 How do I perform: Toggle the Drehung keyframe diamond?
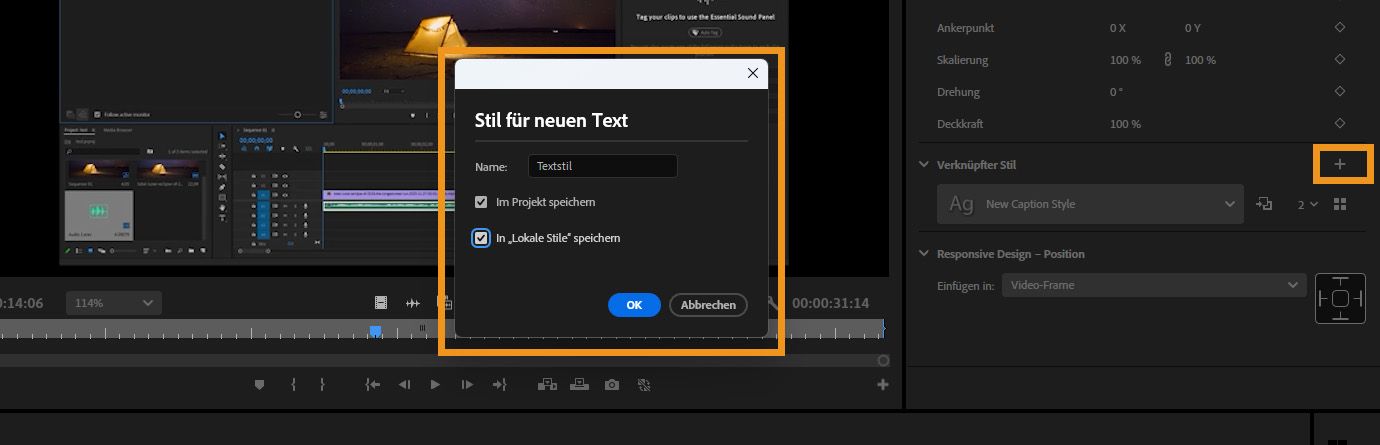1340,92
